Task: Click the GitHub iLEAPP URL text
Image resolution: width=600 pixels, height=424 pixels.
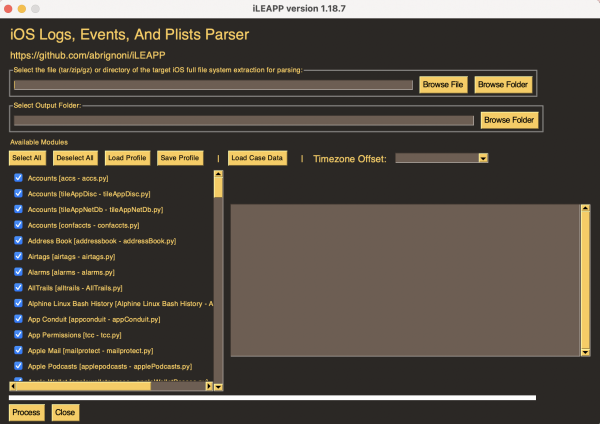Action: 88,55
